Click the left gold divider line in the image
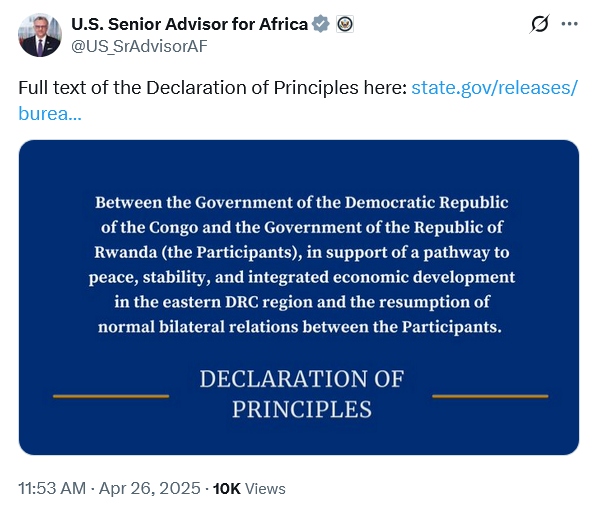Viewport: 598px width, 510px height. [x=111, y=396]
